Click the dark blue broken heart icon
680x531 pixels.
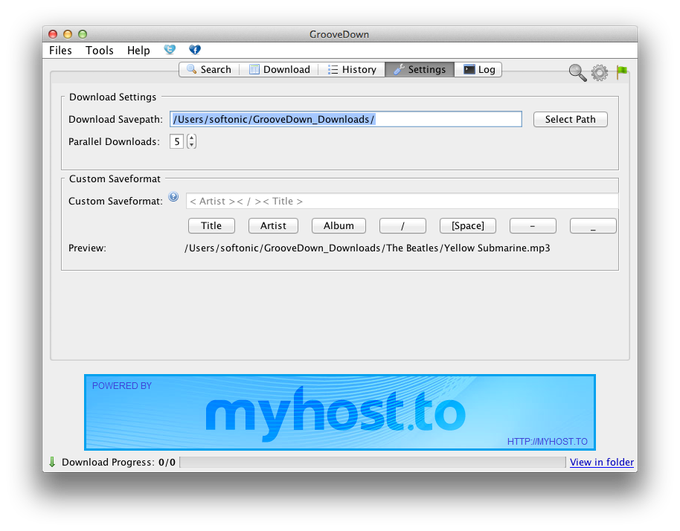point(195,49)
